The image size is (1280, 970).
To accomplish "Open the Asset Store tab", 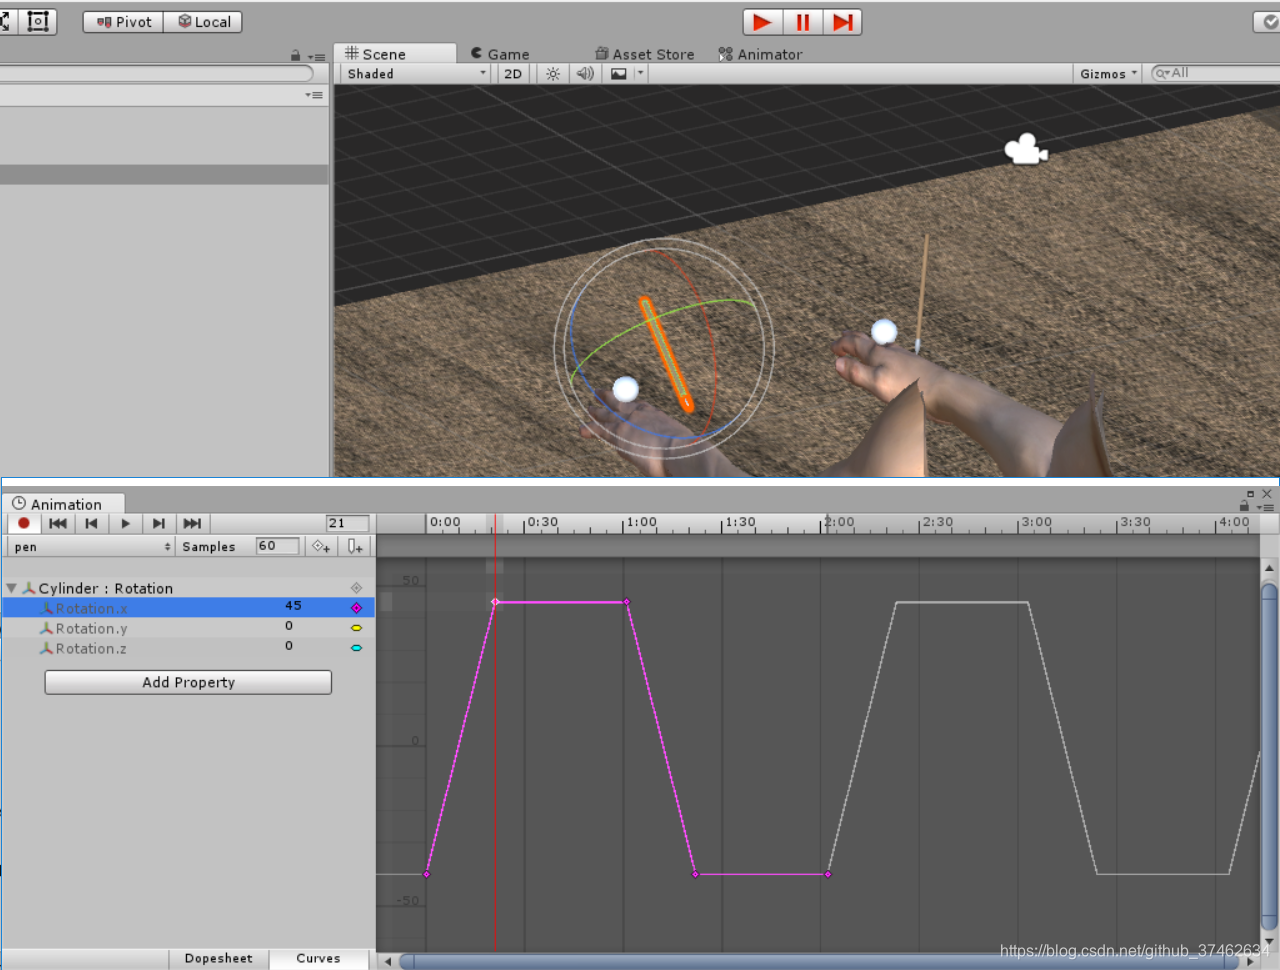I will pyautogui.click(x=644, y=54).
